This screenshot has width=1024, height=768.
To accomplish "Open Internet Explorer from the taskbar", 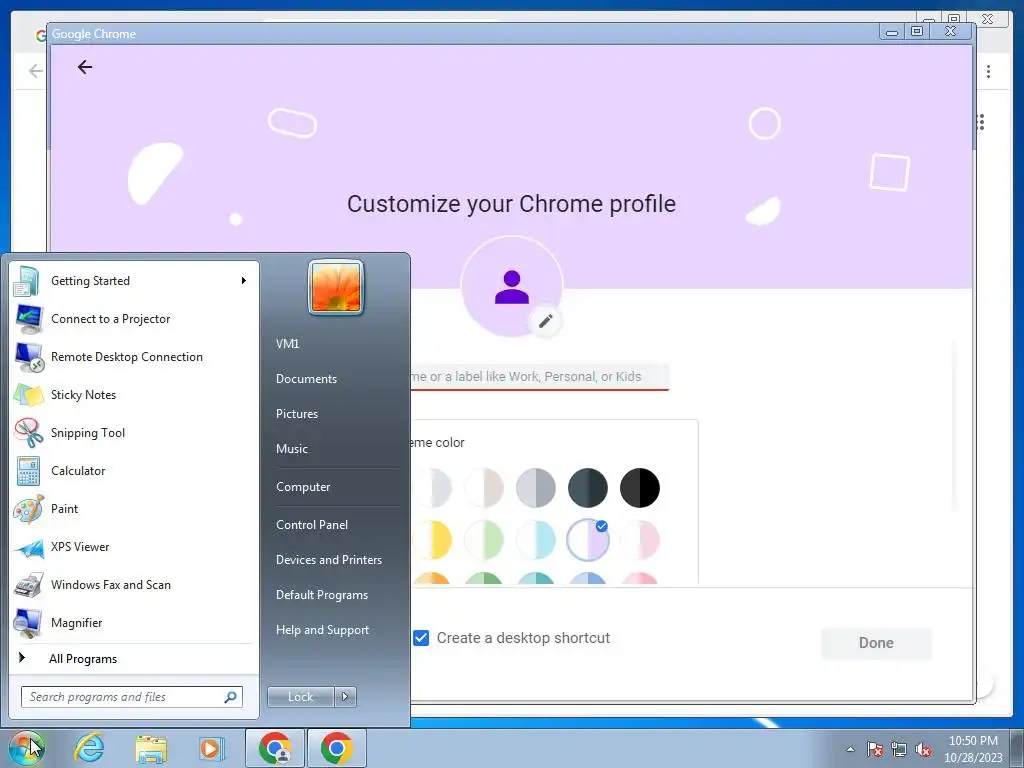I will click(88, 748).
